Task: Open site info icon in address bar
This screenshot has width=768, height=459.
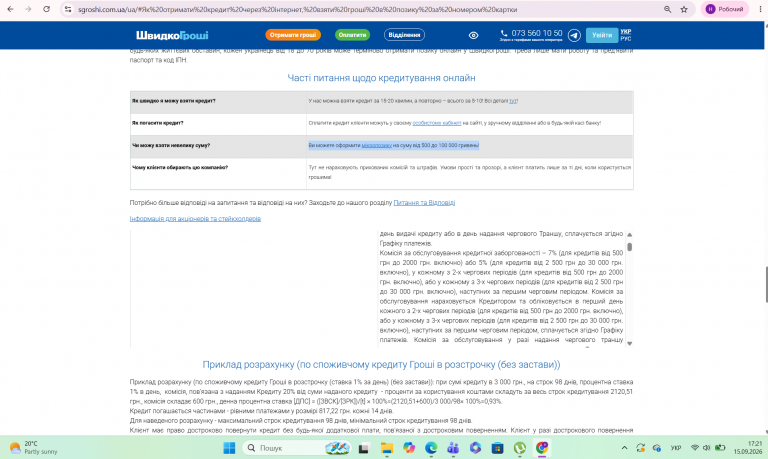Action: pyautogui.click(x=68, y=9)
